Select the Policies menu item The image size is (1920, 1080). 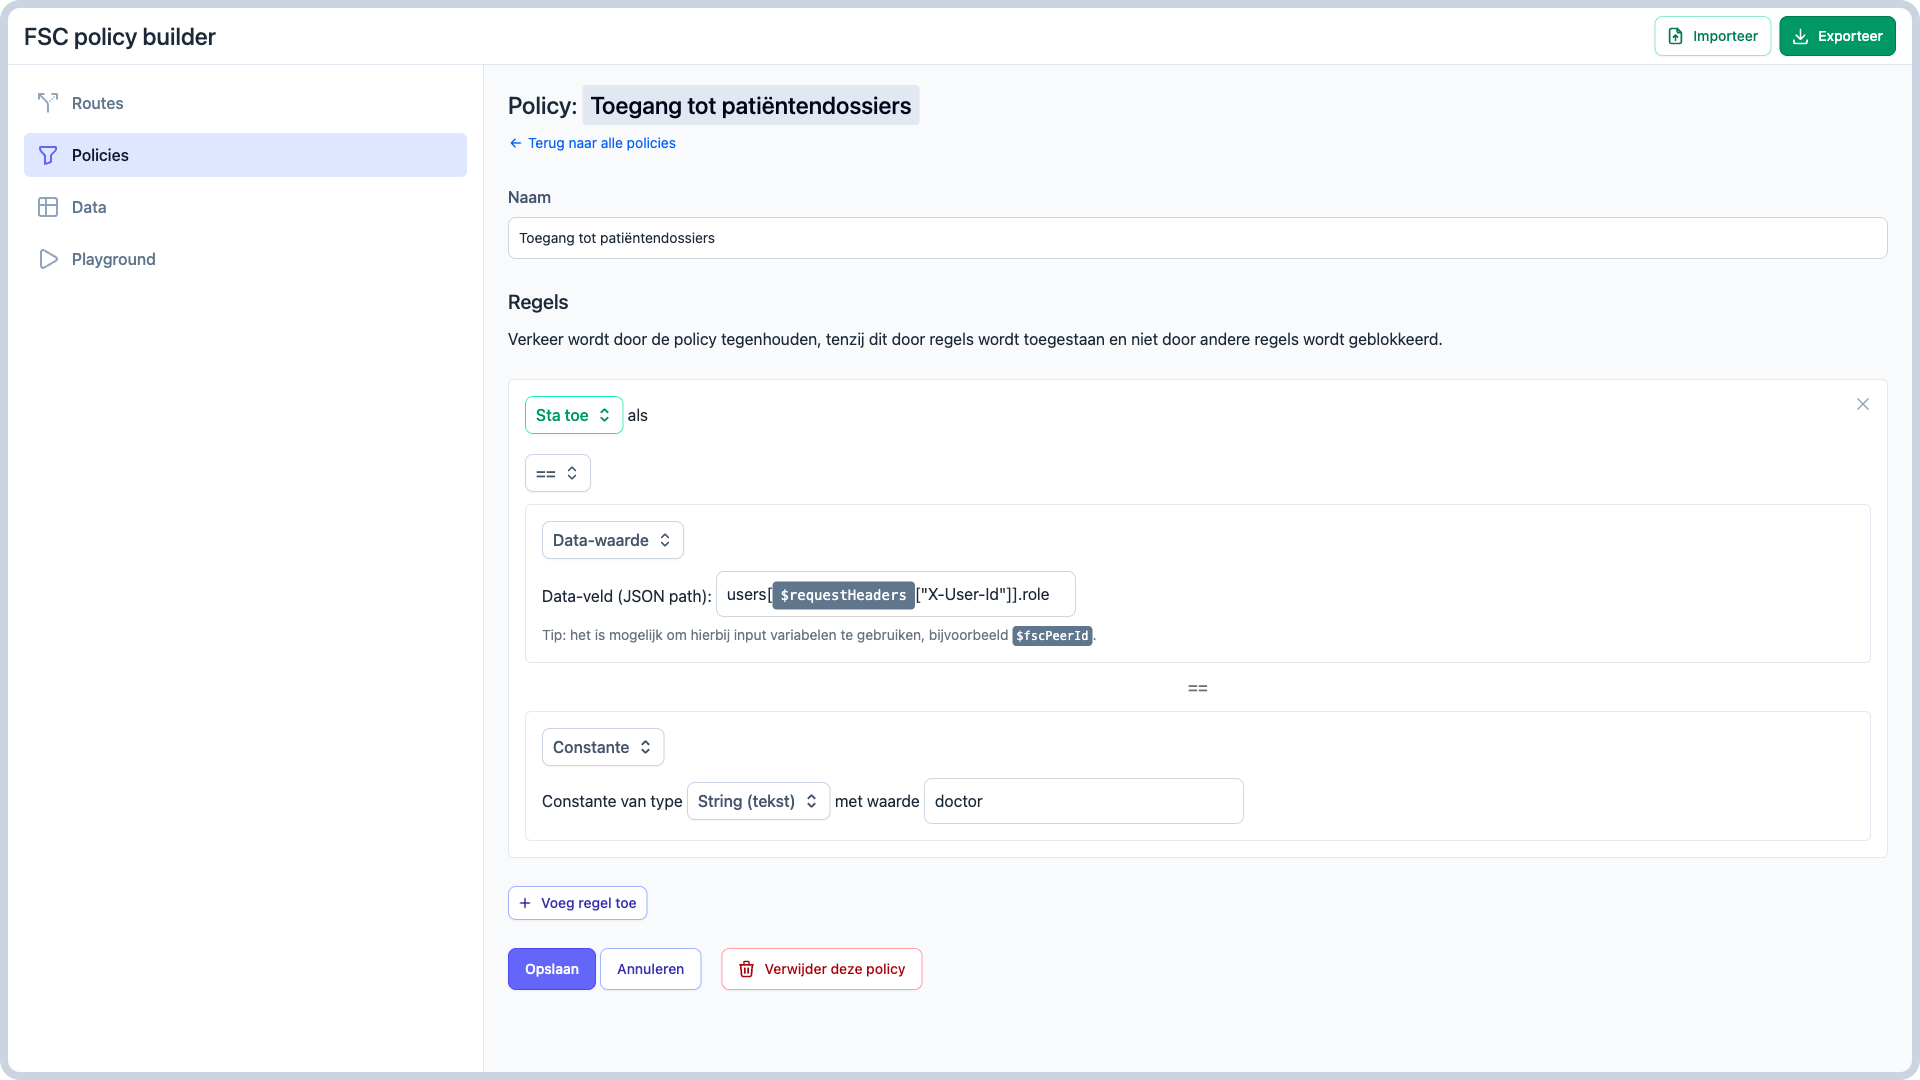pyautogui.click(x=245, y=154)
